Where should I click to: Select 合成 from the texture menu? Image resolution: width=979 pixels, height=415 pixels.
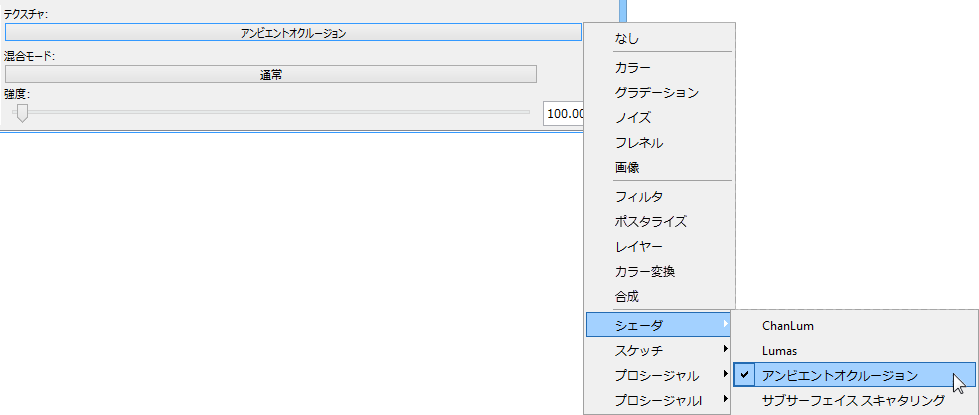pos(659,296)
